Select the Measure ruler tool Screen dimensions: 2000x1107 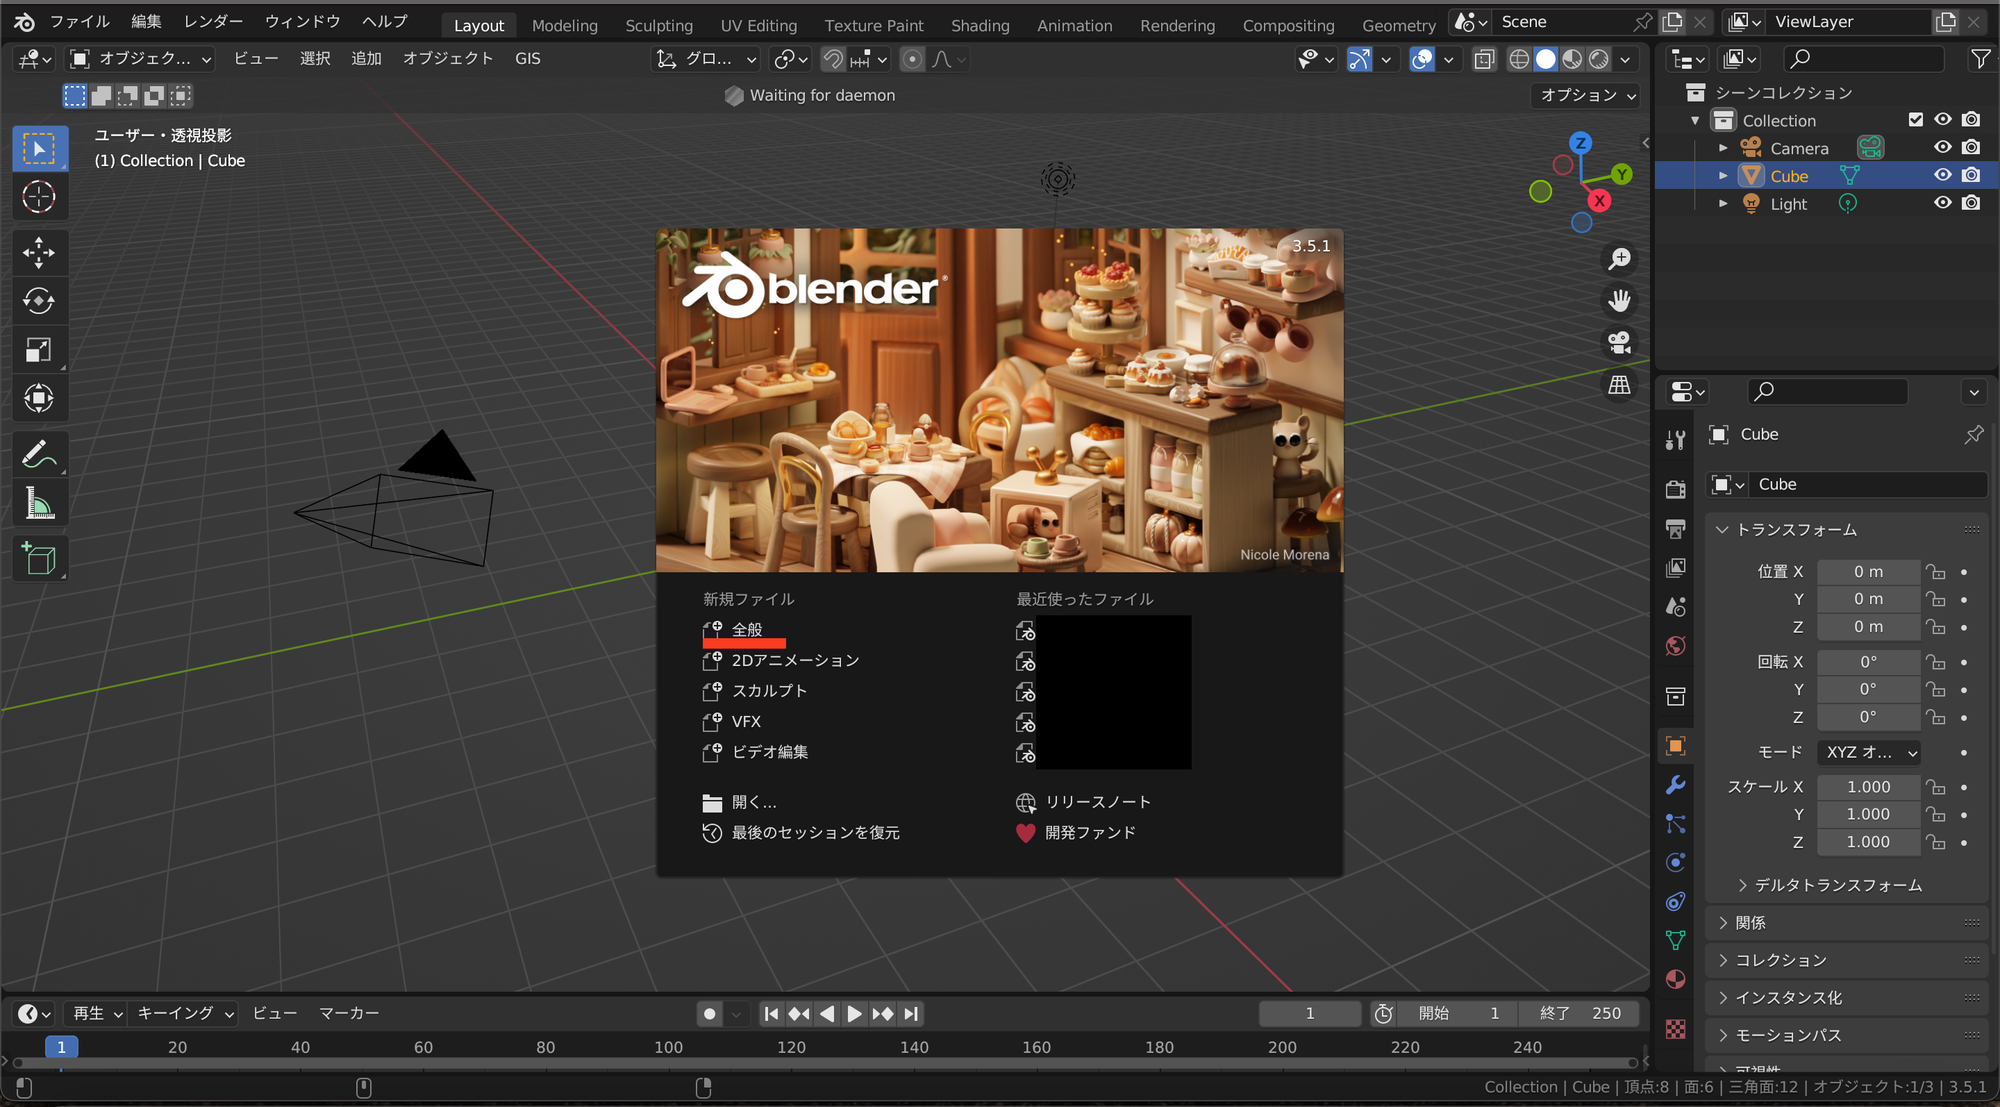click(x=39, y=504)
